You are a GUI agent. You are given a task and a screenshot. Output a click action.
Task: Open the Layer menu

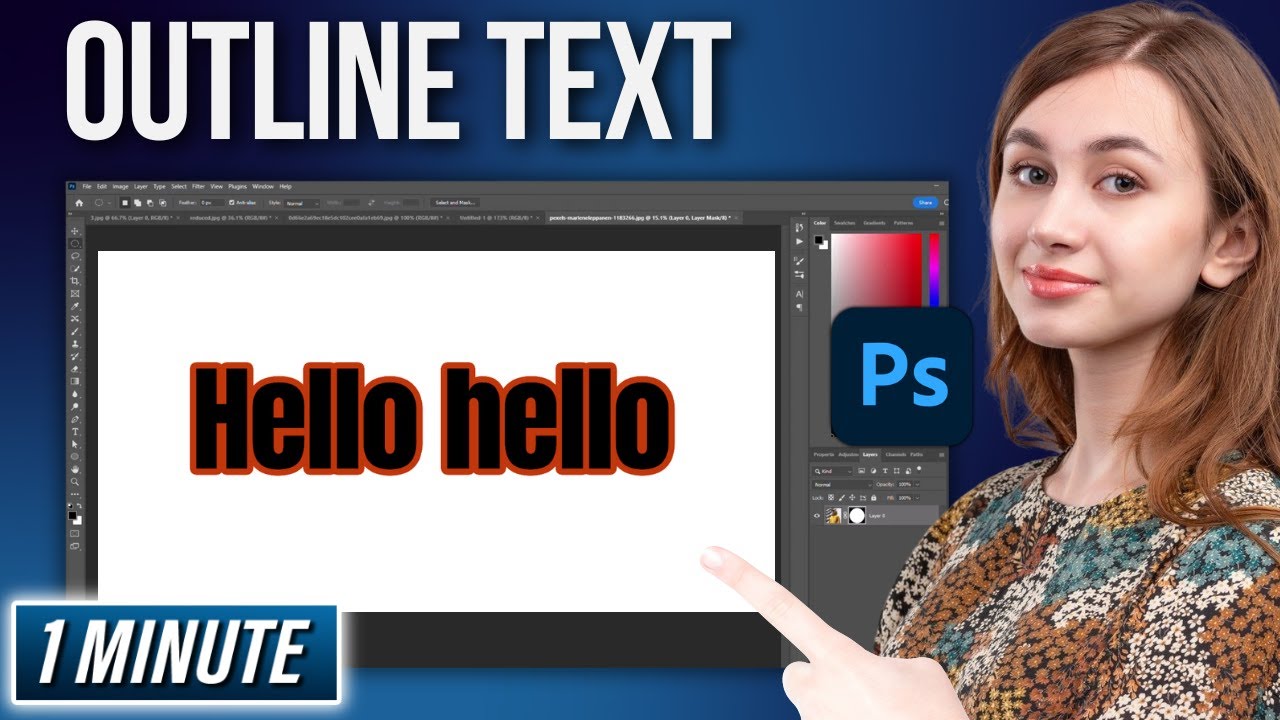pyautogui.click(x=141, y=186)
